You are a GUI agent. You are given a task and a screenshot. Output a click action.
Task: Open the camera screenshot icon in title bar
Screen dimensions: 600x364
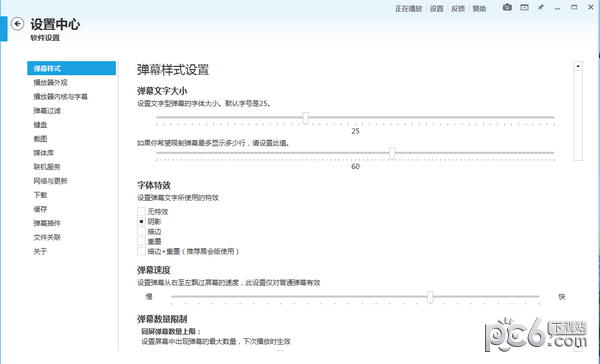pos(507,7)
